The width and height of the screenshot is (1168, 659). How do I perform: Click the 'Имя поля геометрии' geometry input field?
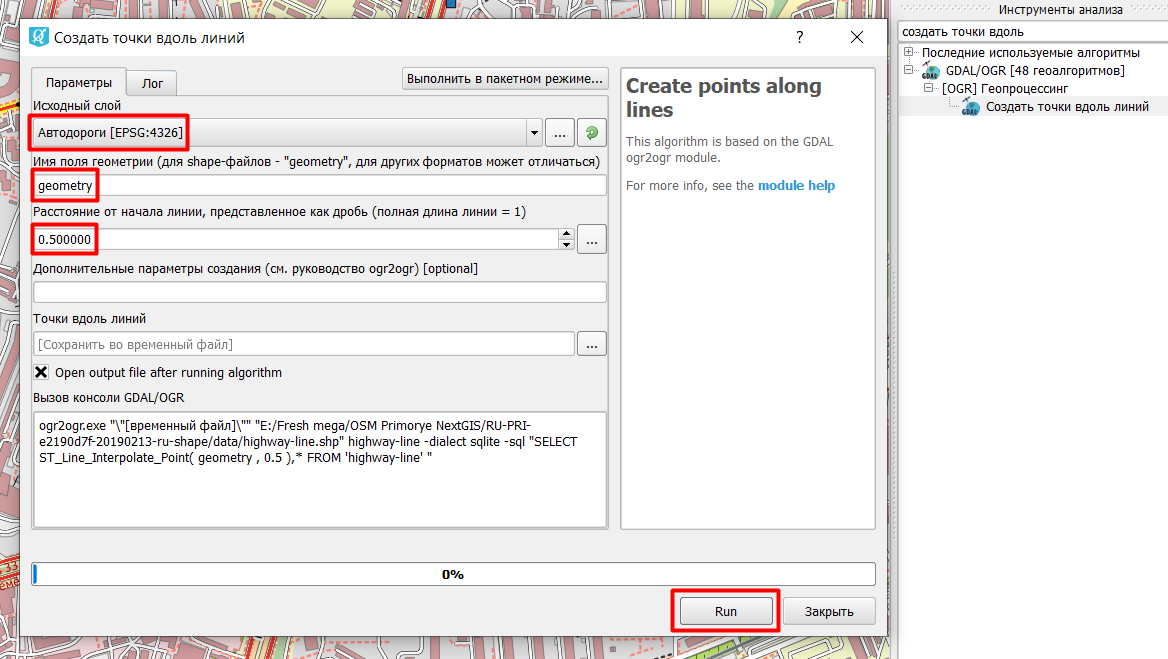coord(320,185)
